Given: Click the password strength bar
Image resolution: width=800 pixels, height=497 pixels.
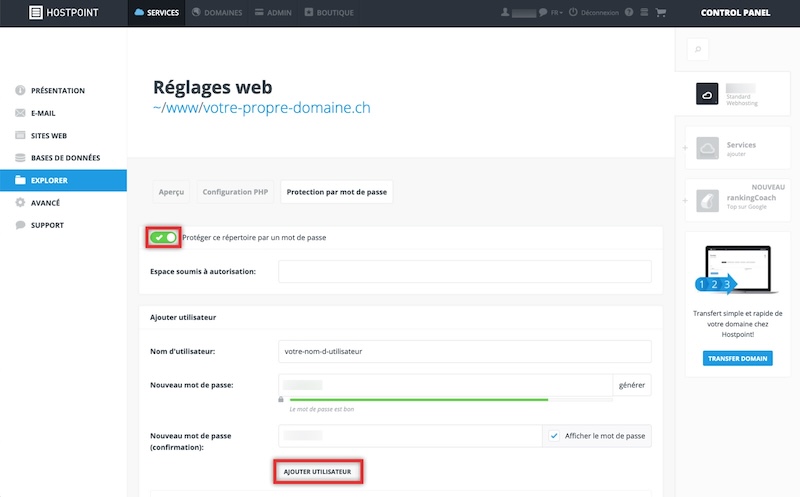Looking at the screenshot, I should [x=451, y=400].
